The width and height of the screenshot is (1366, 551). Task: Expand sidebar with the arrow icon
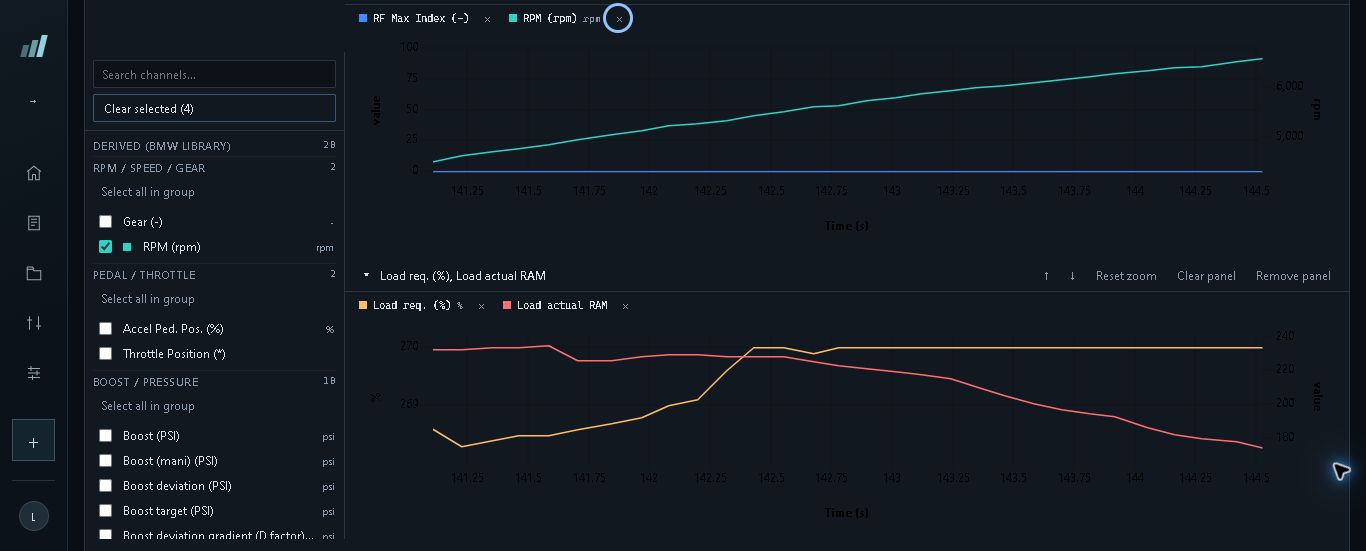(x=33, y=101)
